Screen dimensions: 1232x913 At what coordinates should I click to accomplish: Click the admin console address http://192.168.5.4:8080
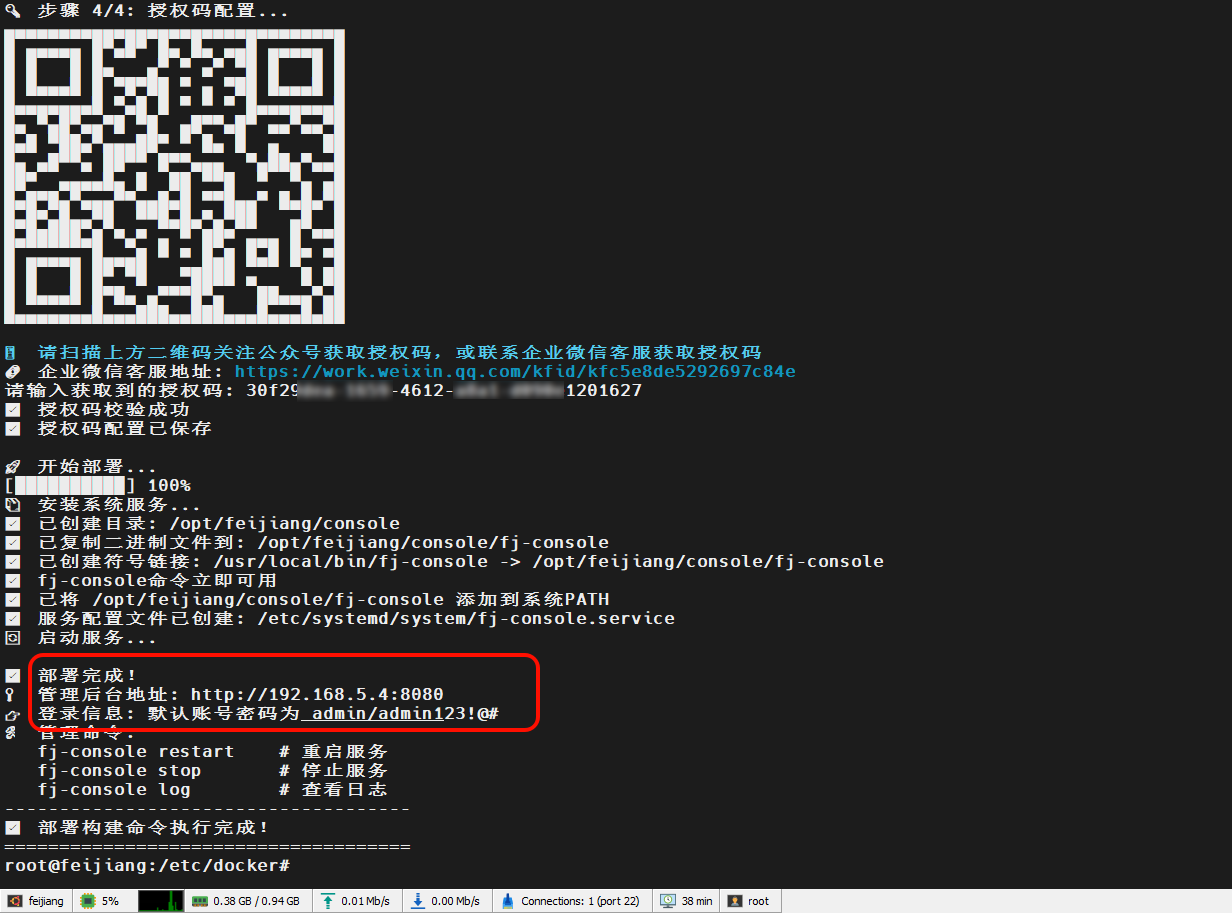coord(317,694)
